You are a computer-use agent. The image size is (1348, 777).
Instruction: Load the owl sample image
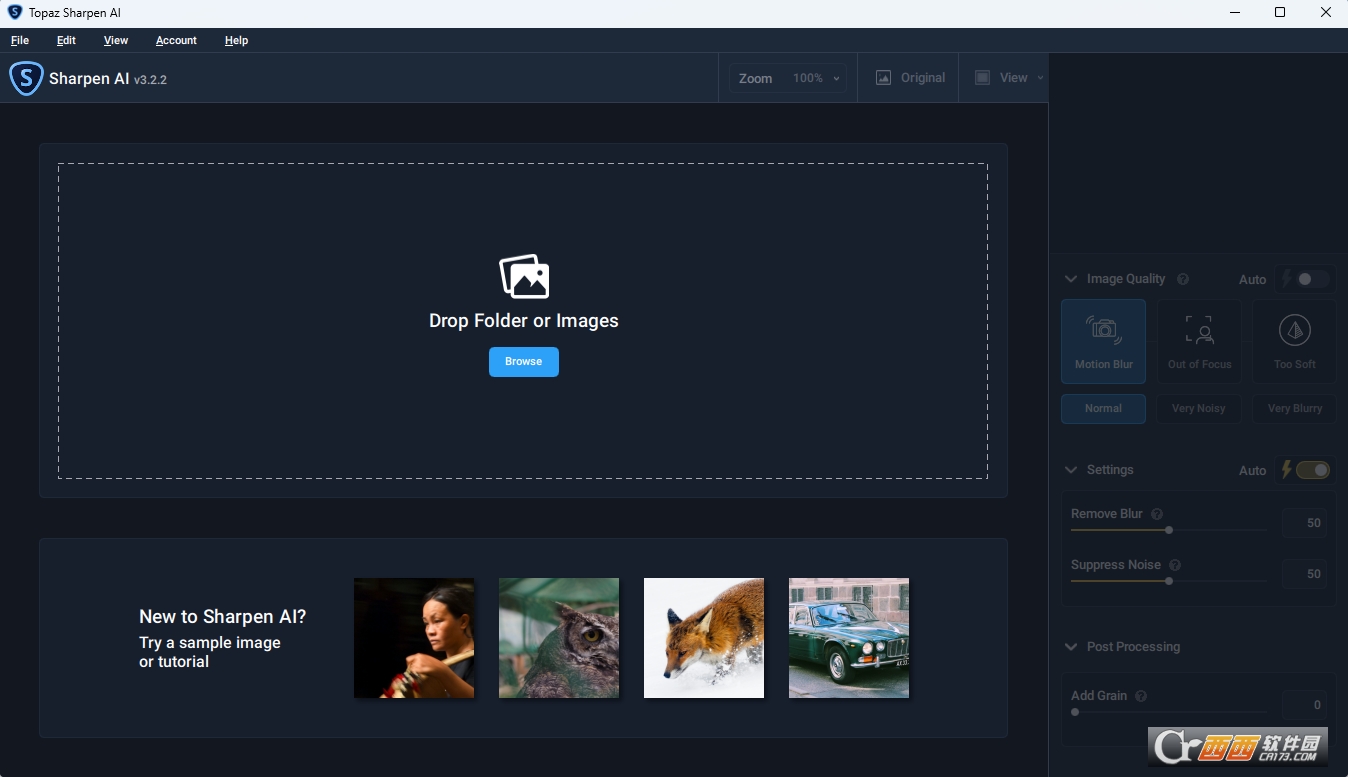559,638
